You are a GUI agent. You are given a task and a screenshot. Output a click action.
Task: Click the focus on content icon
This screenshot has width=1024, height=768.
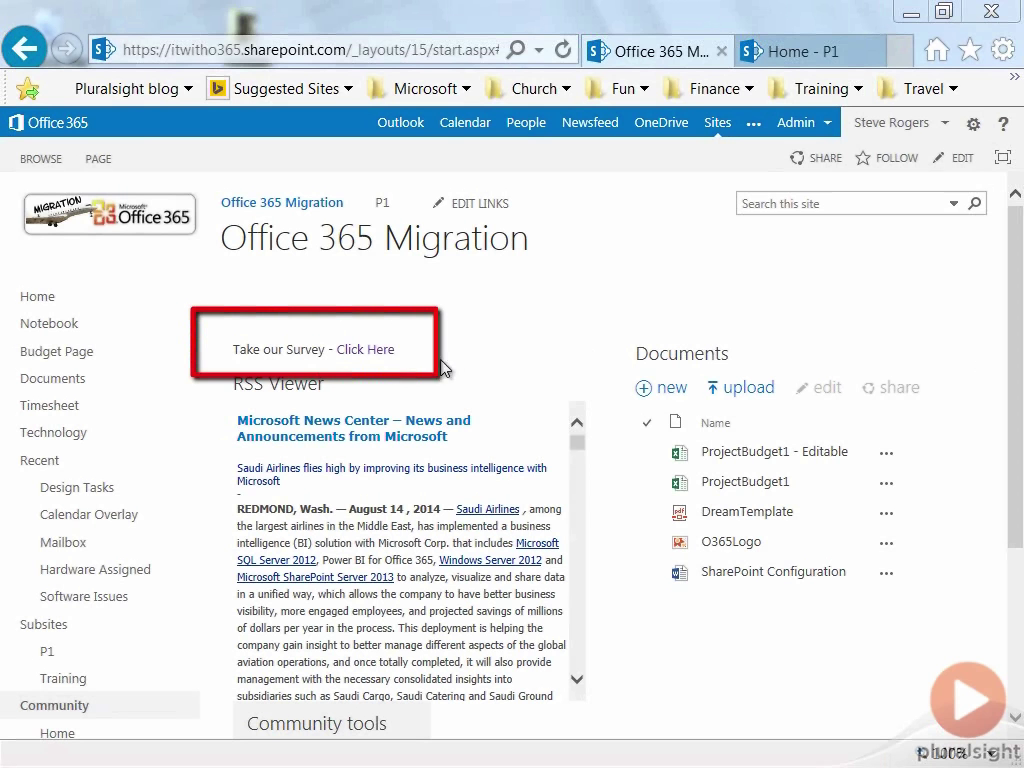1002,157
